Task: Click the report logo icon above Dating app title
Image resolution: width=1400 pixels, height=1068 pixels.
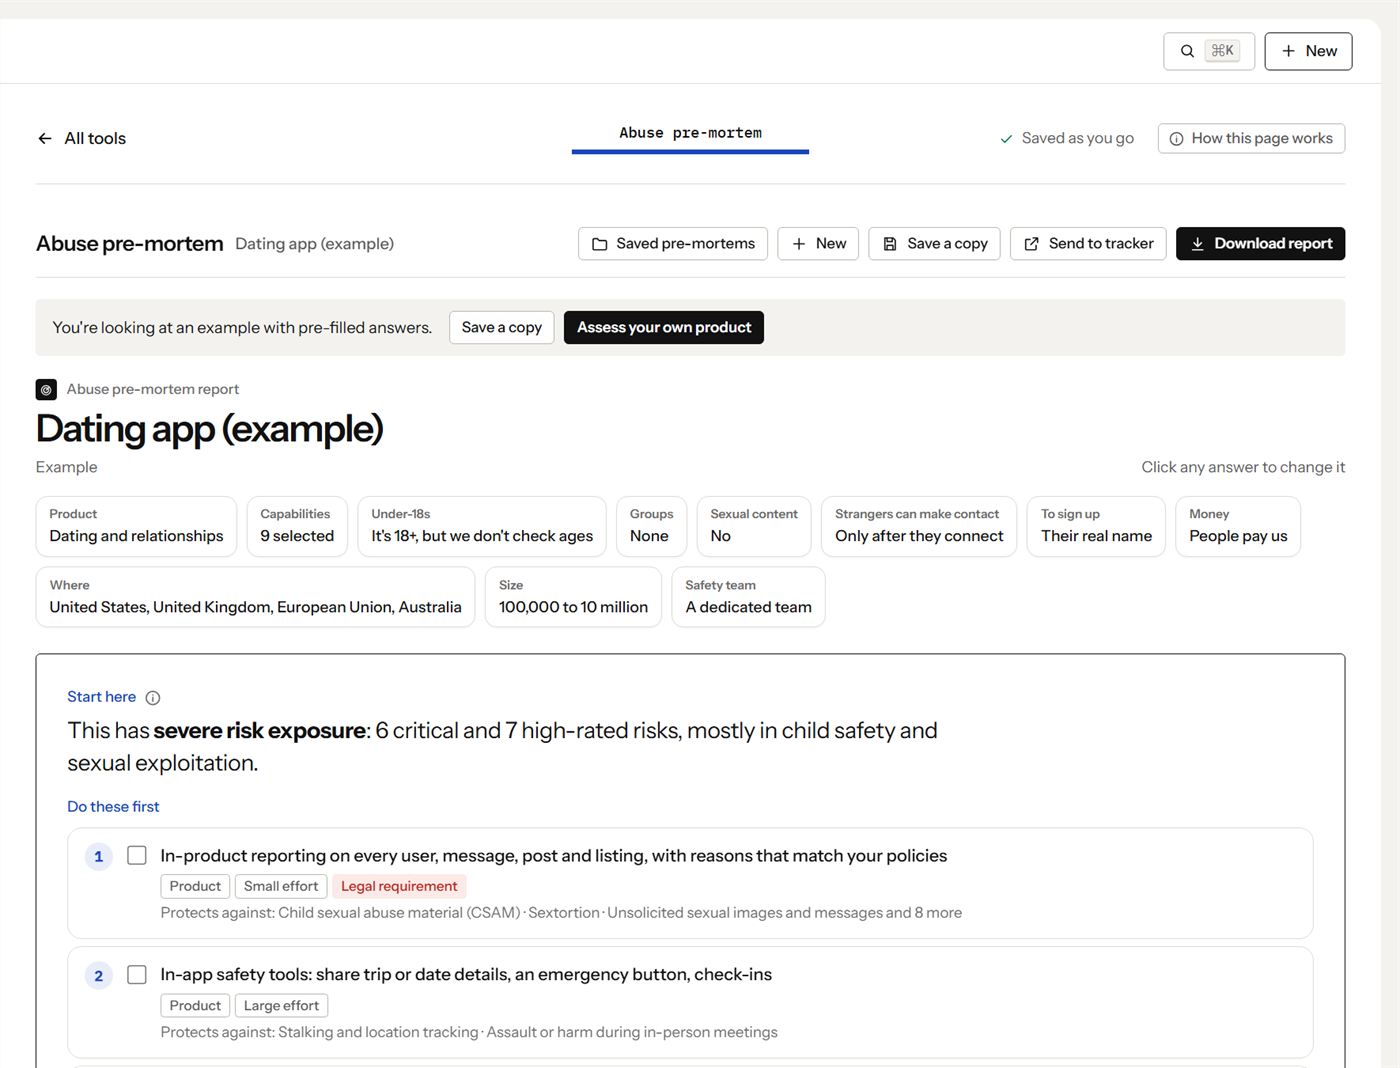Action: point(46,389)
